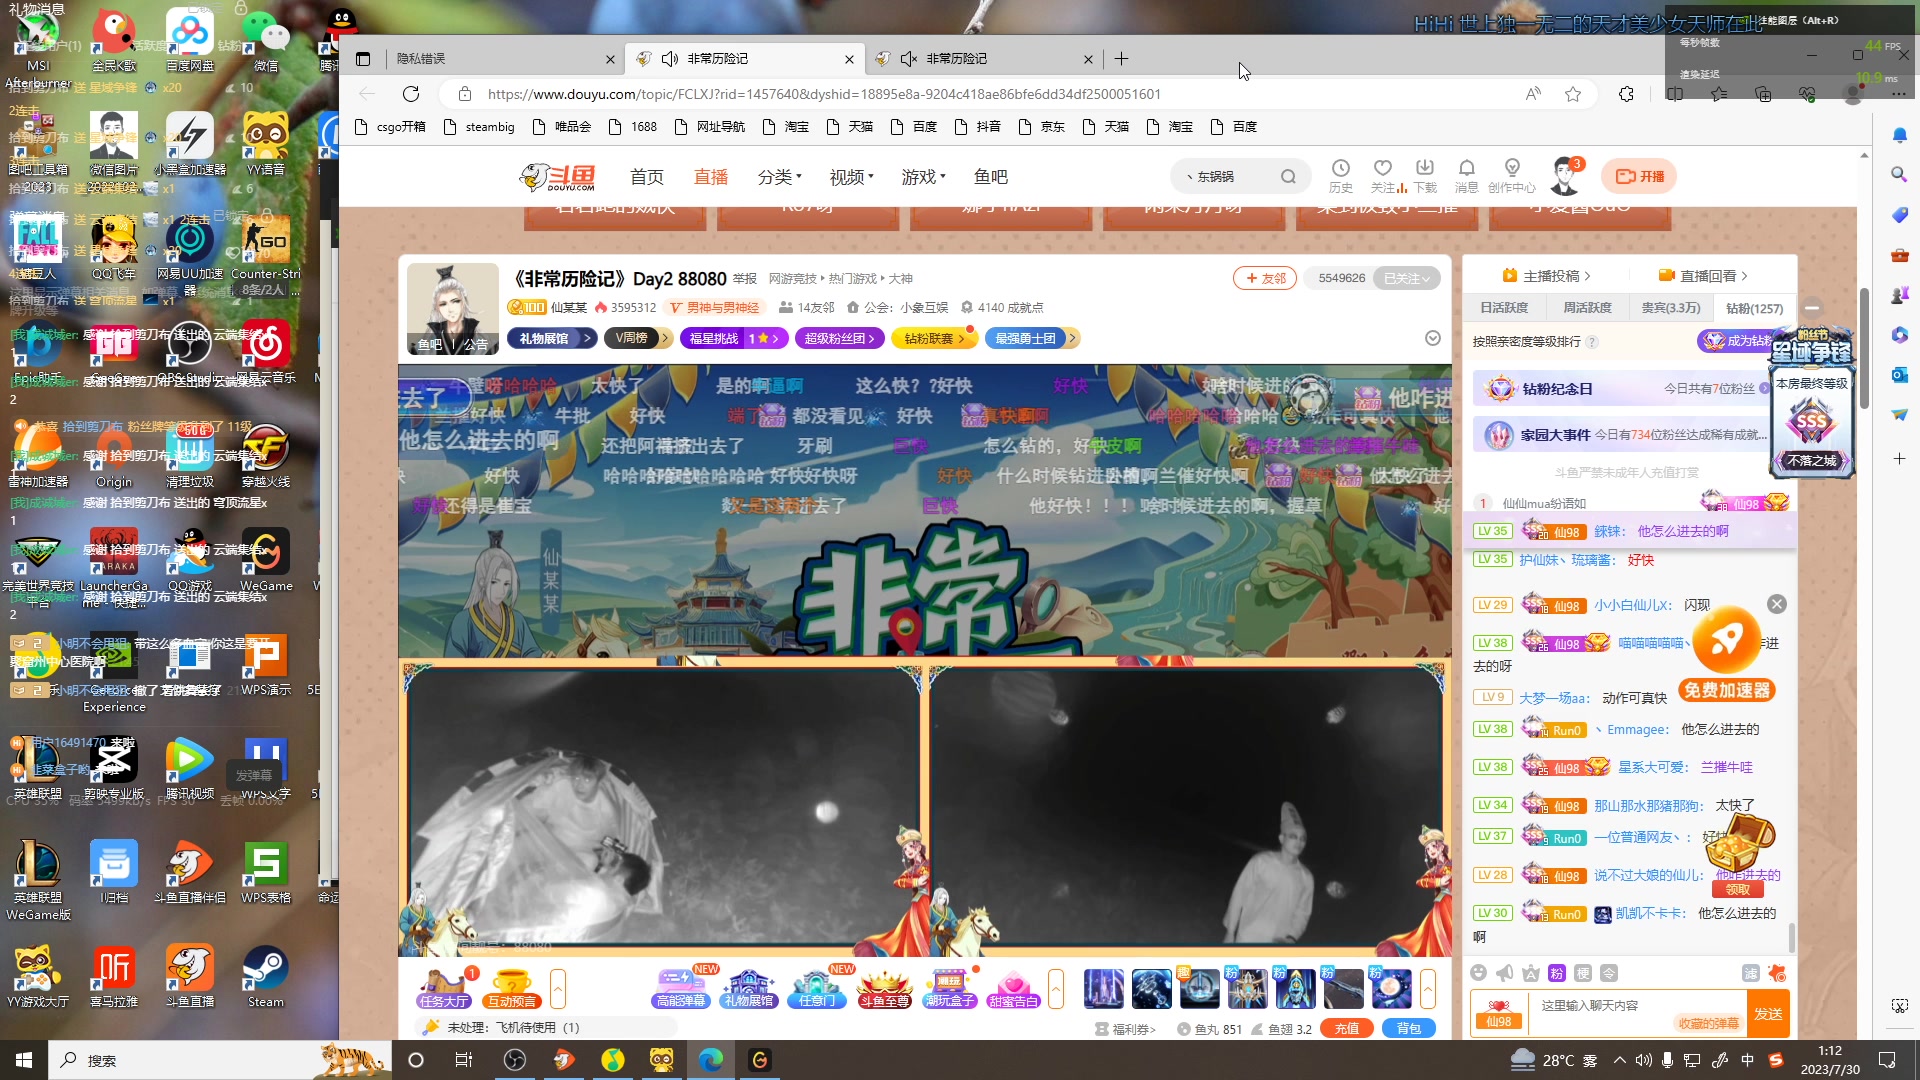Toggle the orange danmaku effect icon in chat toolbar
Viewport: 1920px width, 1080px height.
coord(1777,973)
